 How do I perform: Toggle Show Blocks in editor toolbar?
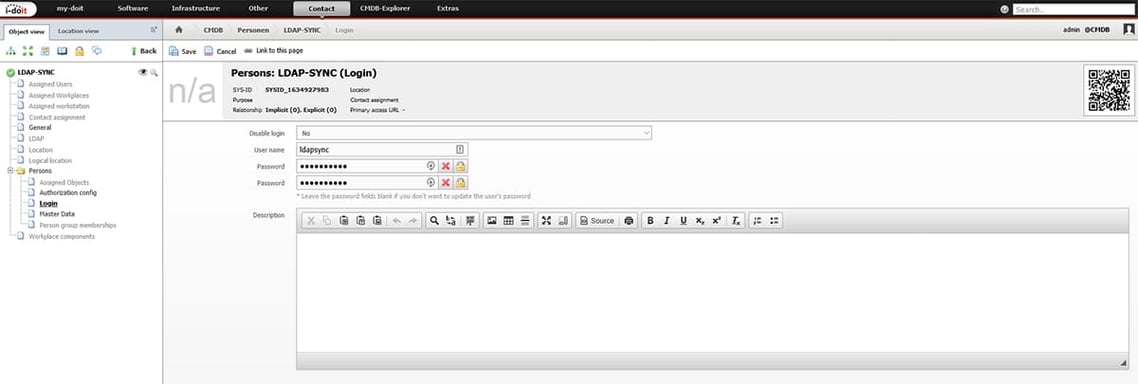(x=563, y=221)
